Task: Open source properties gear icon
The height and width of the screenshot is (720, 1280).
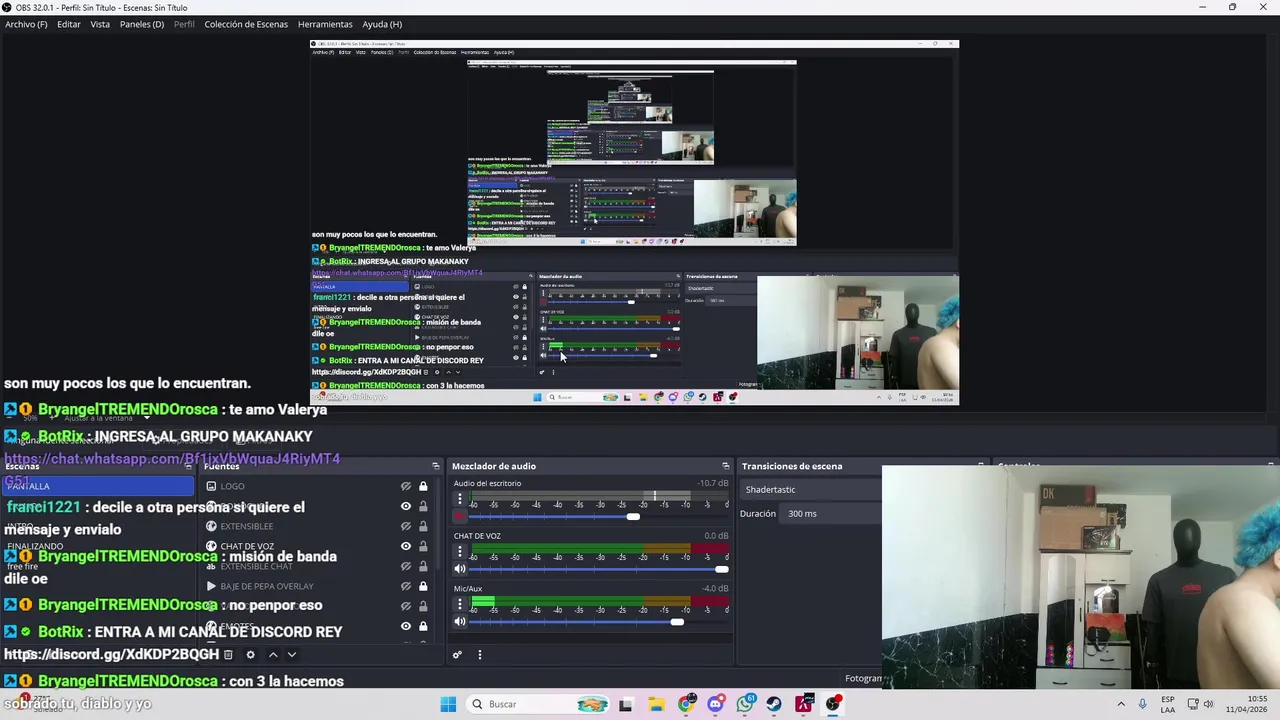Action: [250, 654]
